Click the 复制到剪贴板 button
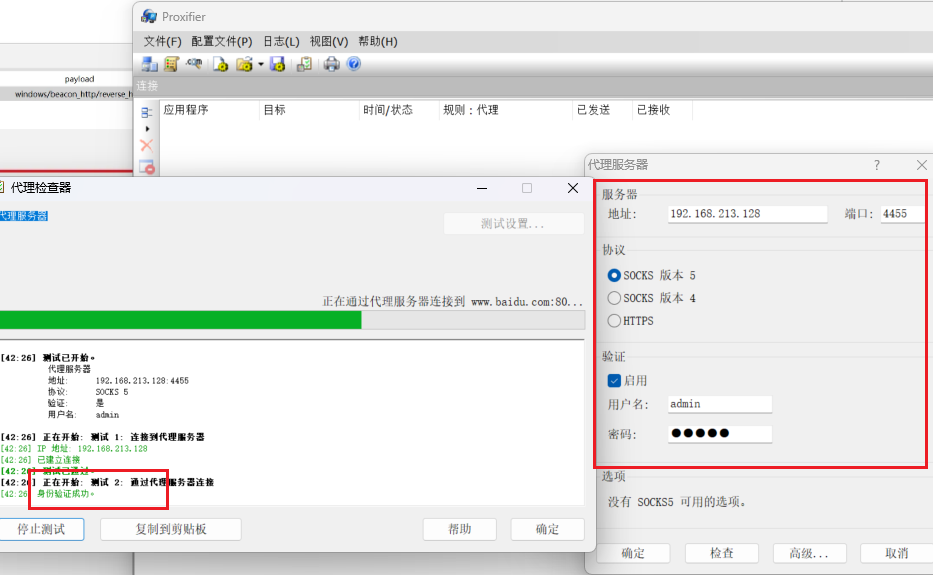This screenshot has height=575, width=933. pyautogui.click(x=171, y=528)
